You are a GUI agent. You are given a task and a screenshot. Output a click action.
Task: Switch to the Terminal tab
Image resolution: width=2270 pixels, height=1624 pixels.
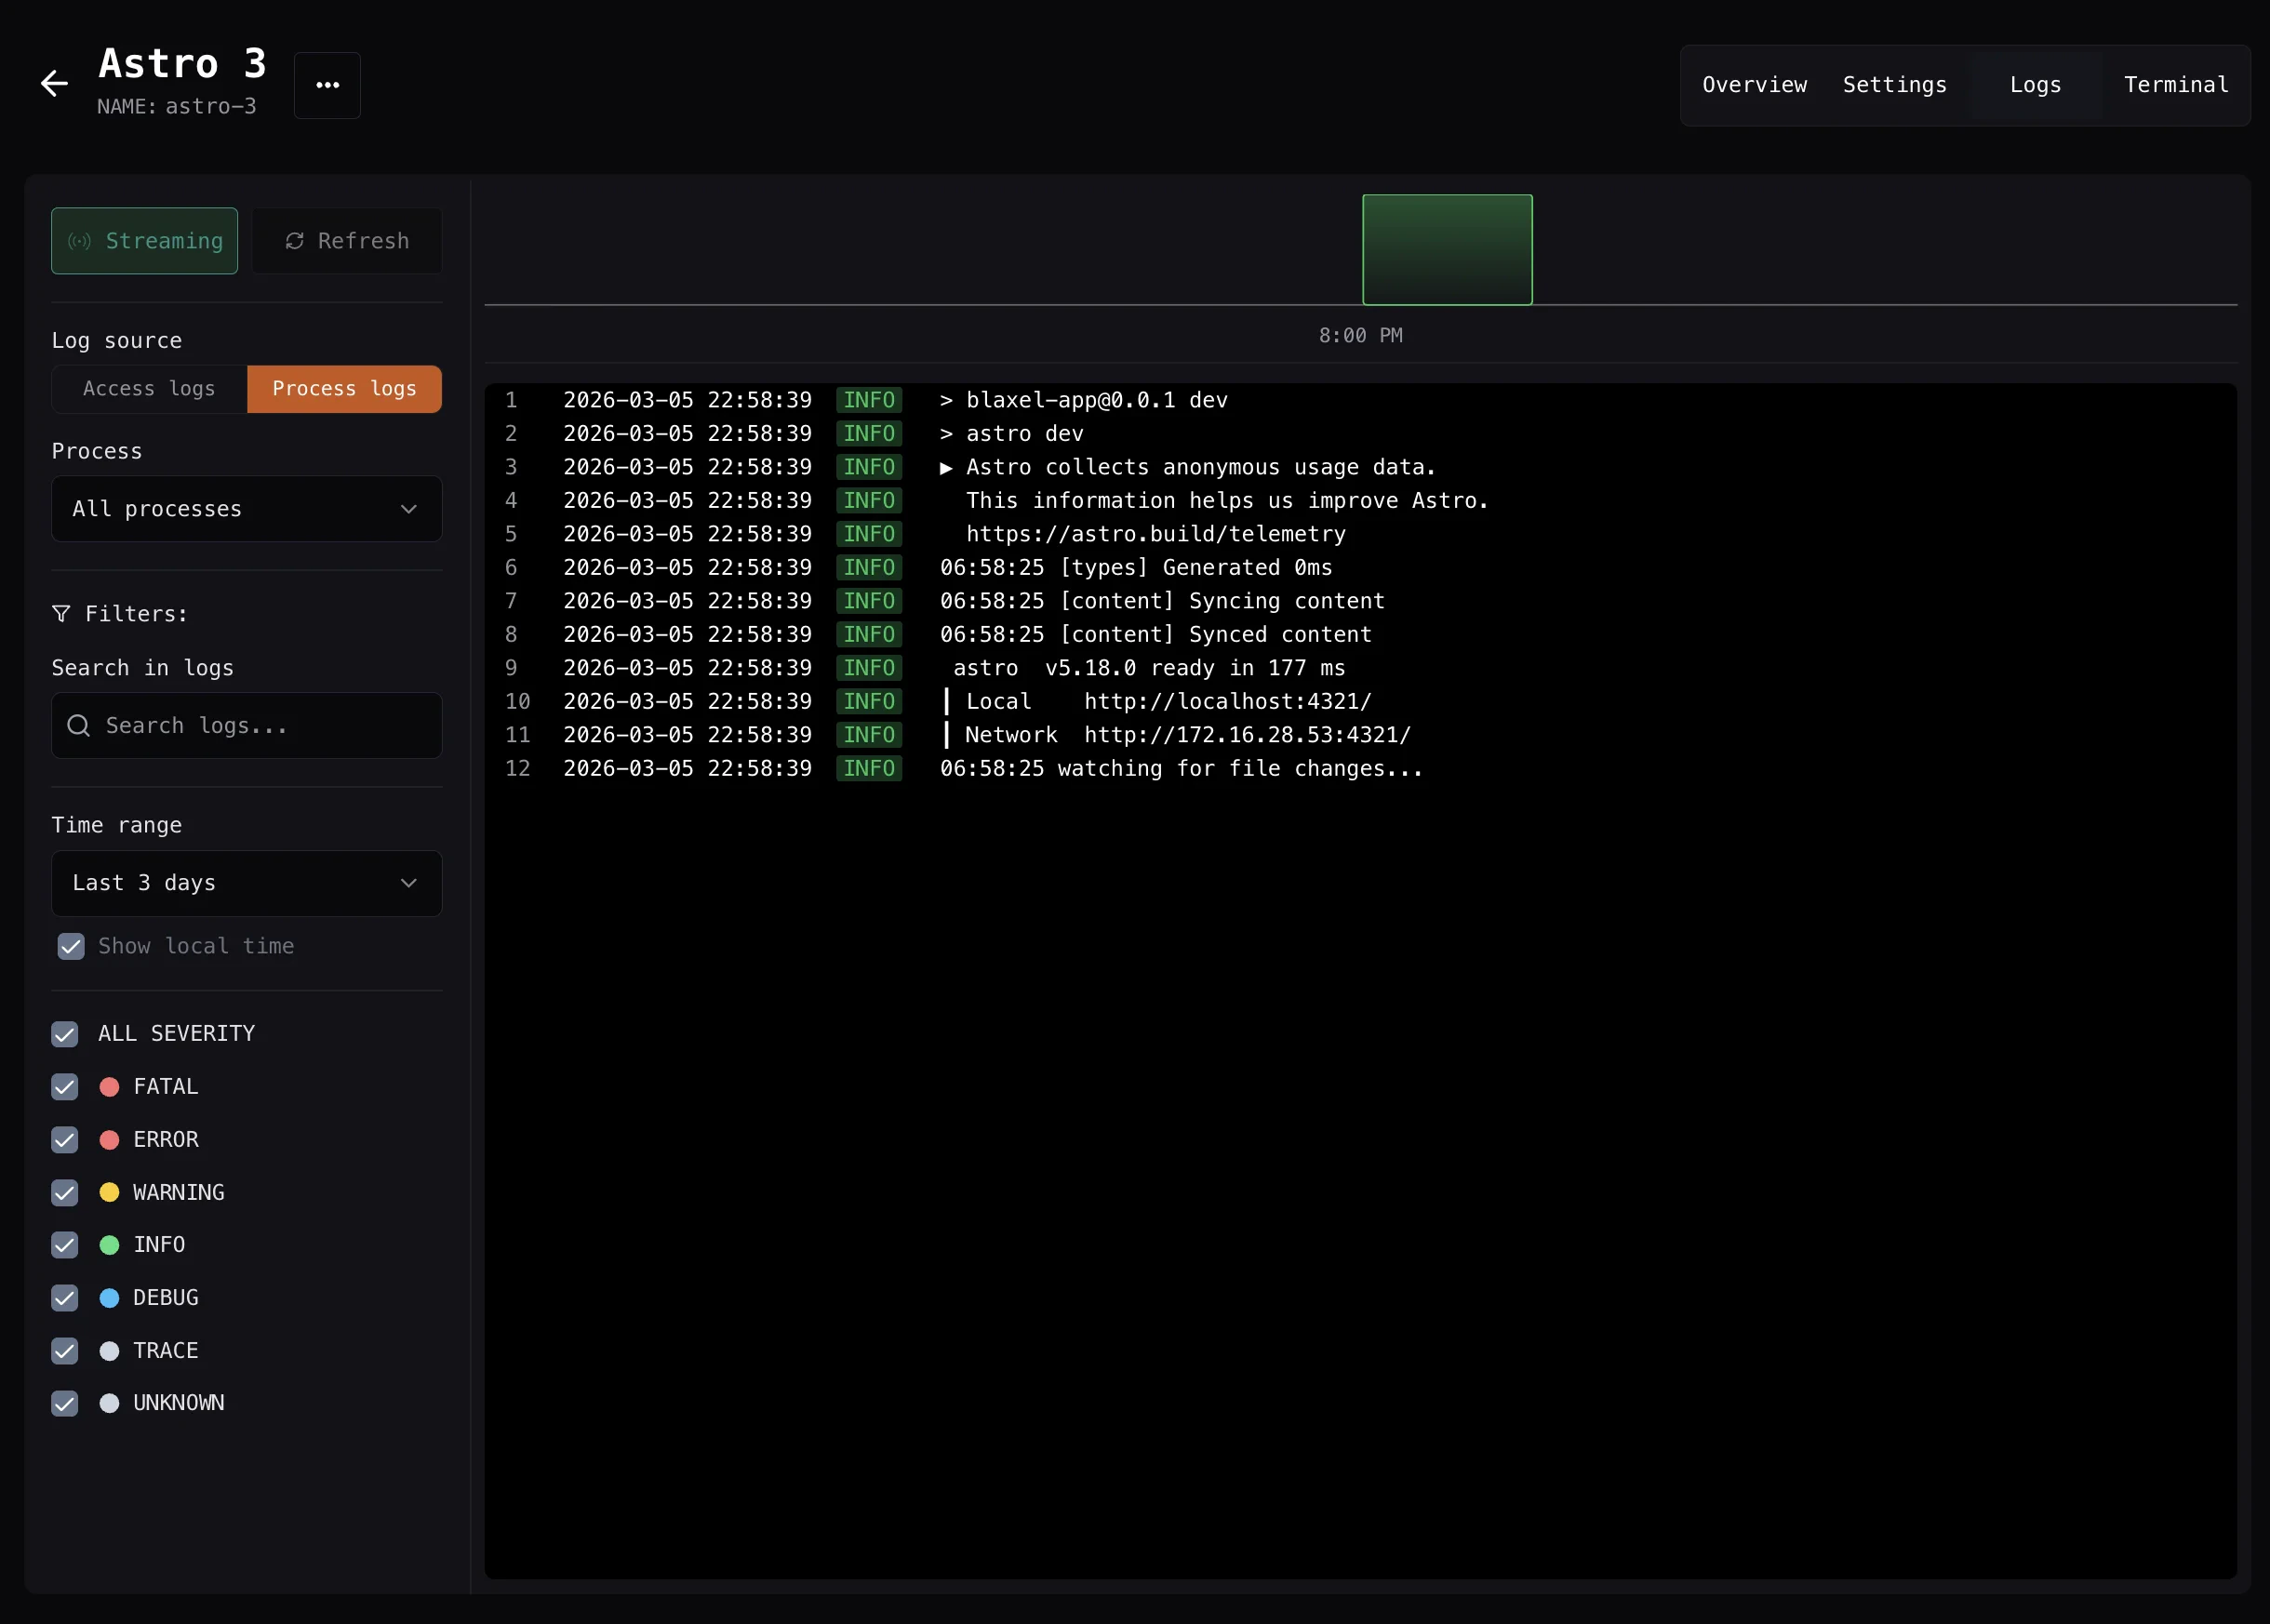coord(2176,84)
